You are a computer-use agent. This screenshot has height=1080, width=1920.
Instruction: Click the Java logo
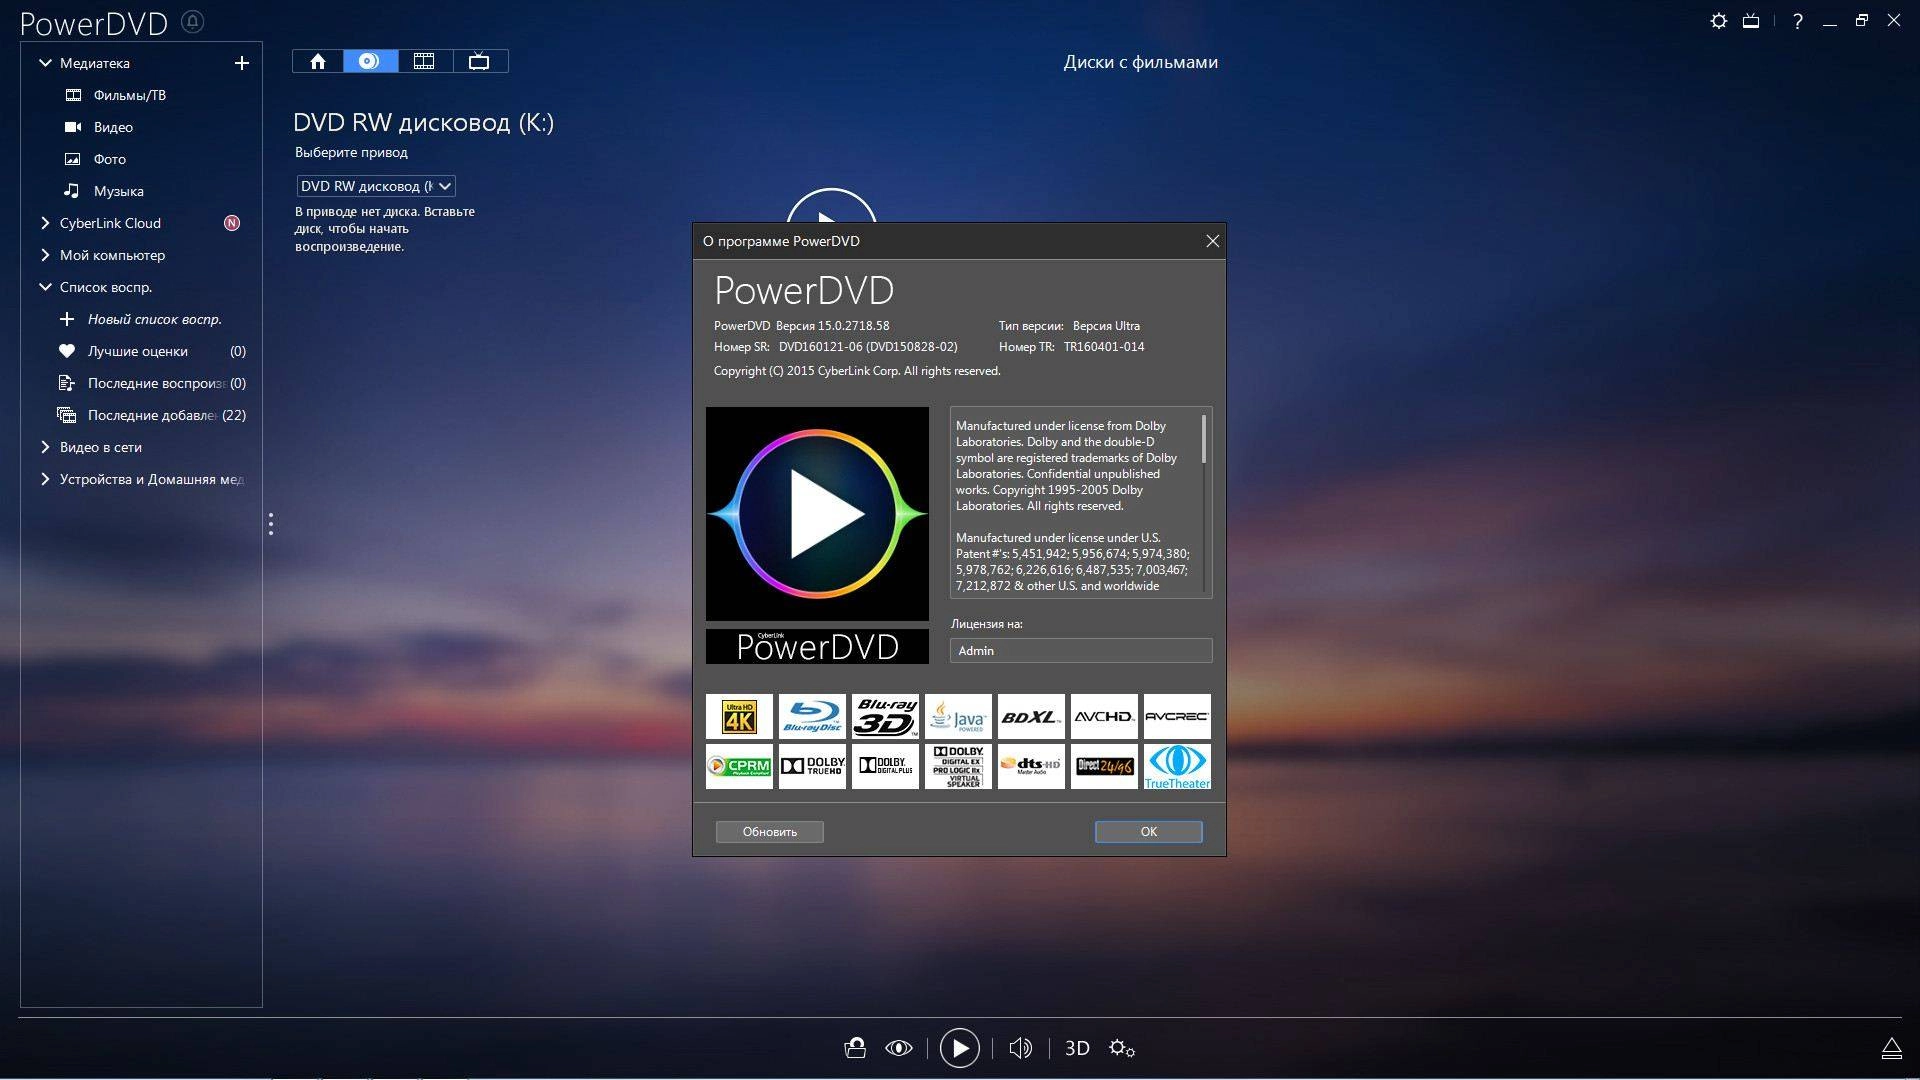click(x=958, y=717)
